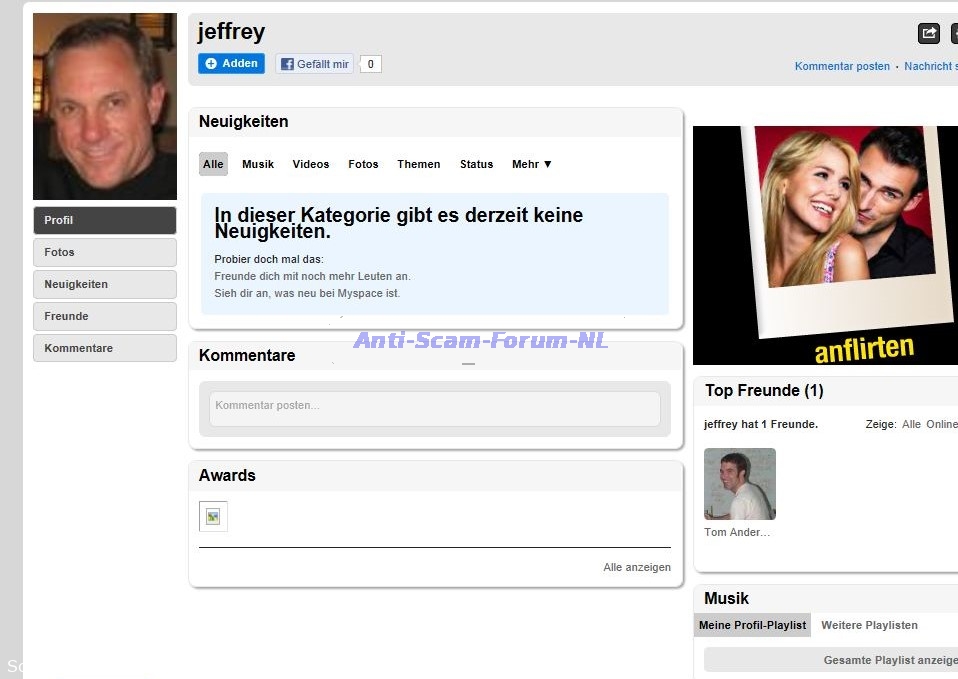
Task: Click the anflirten advertisement banner
Action: (825, 245)
